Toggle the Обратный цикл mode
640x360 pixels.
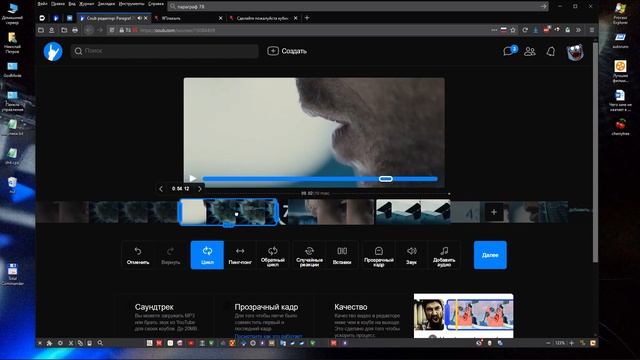(273, 255)
